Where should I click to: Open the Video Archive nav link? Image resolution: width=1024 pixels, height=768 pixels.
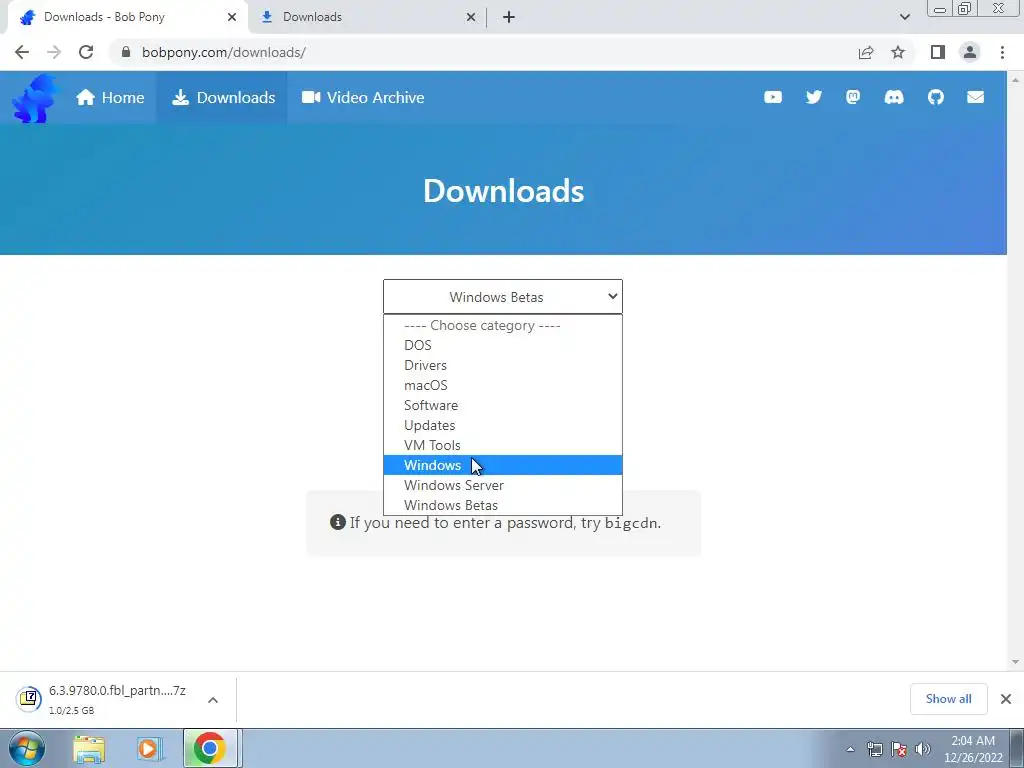tap(362, 97)
